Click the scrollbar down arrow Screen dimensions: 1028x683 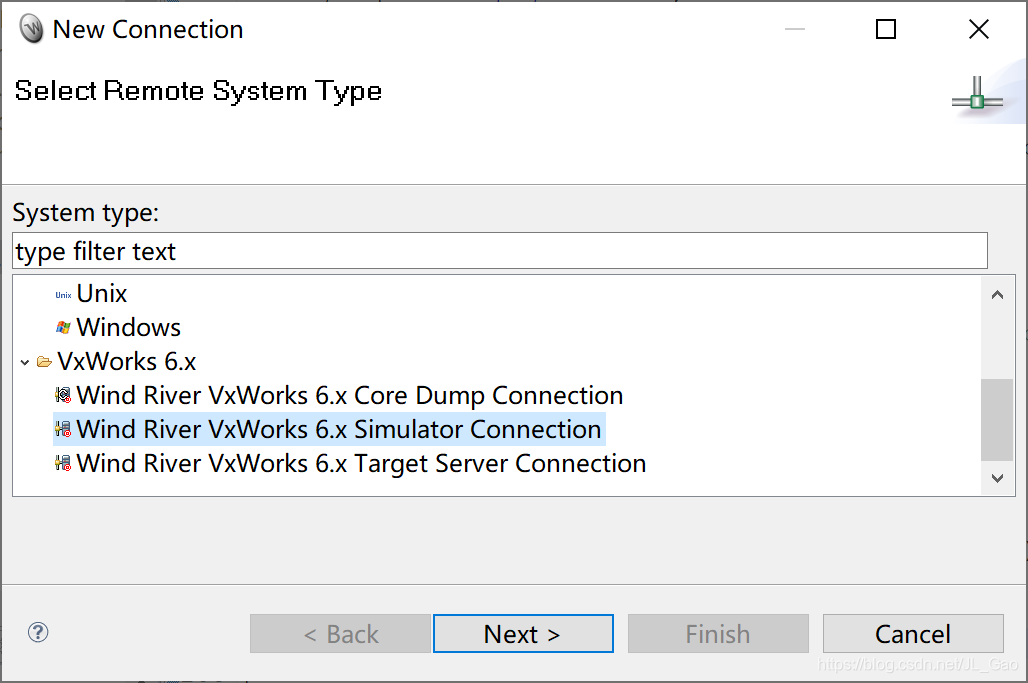tap(997, 478)
